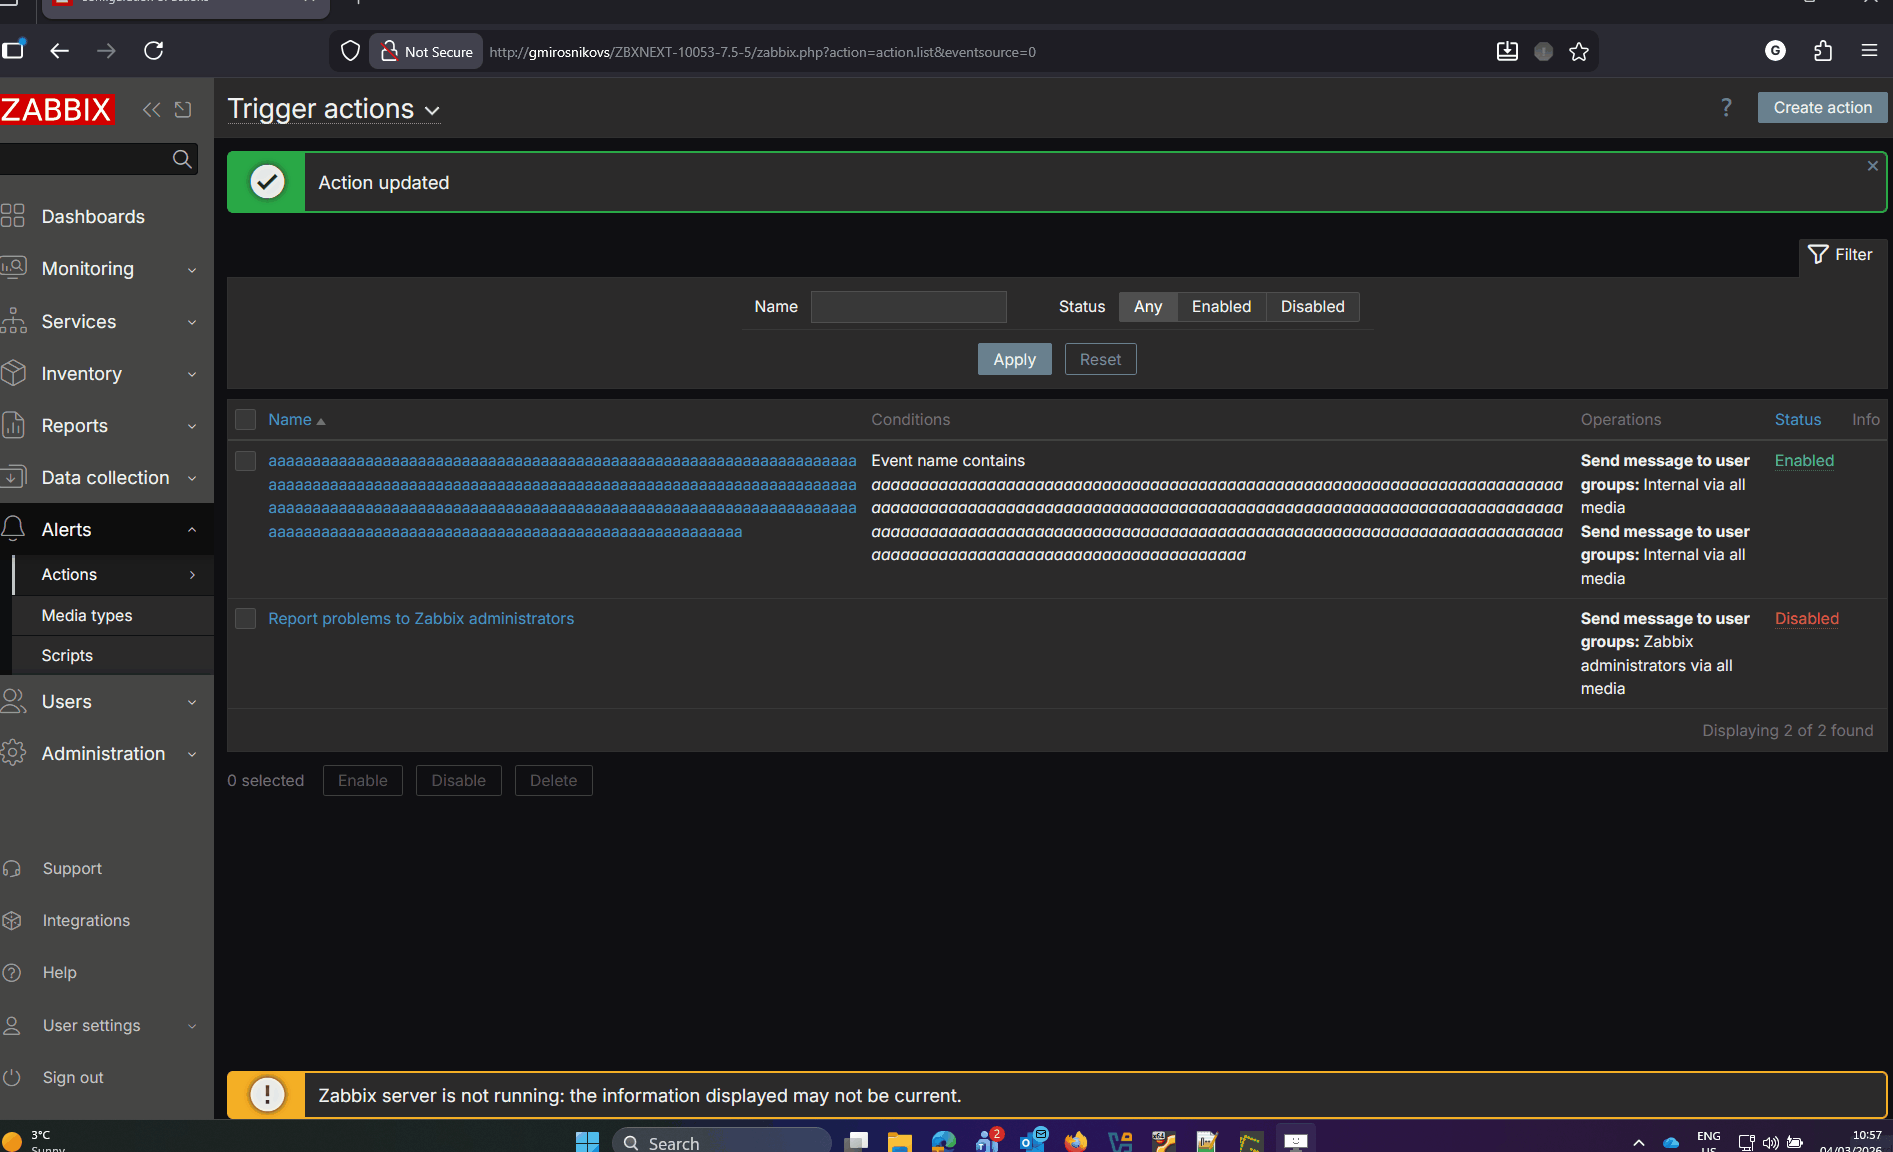The height and width of the screenshot is (1152, 1893).
Task: Select Disabled status filter option
Action: point(1312,307)
